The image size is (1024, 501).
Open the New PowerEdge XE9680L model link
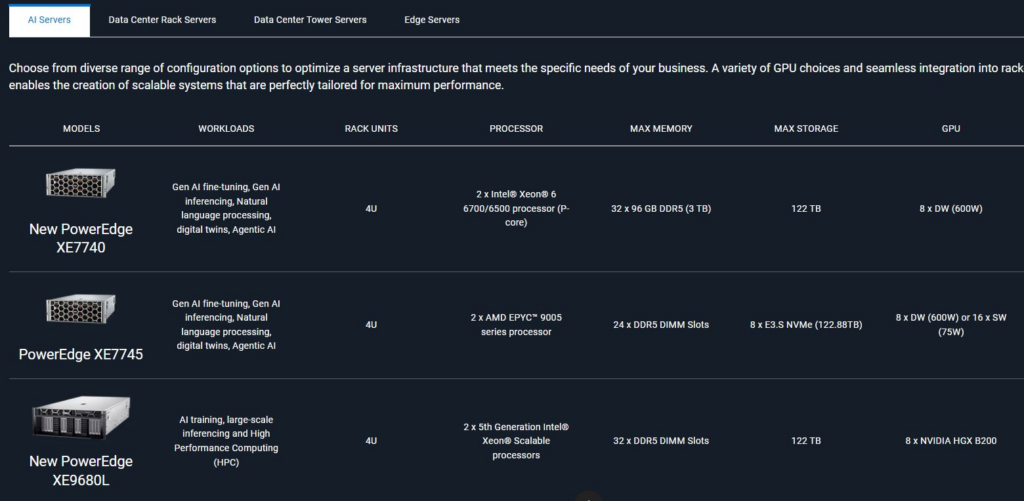(x=81, y=470)
